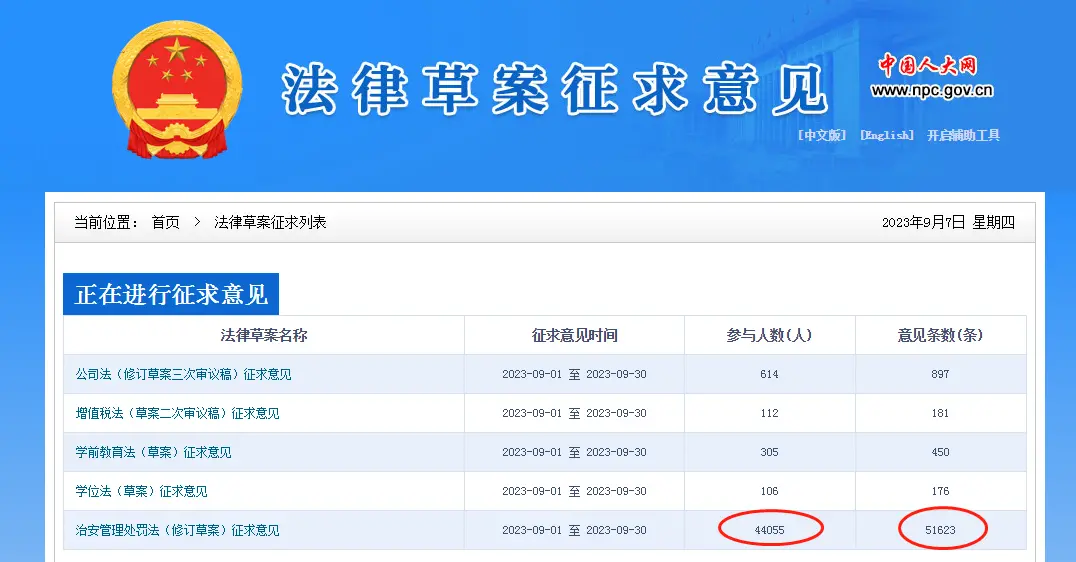Switch the site to 中文版
This screenshot has height=562, width=1076.
pyautogui.click(x=821, y=135)
